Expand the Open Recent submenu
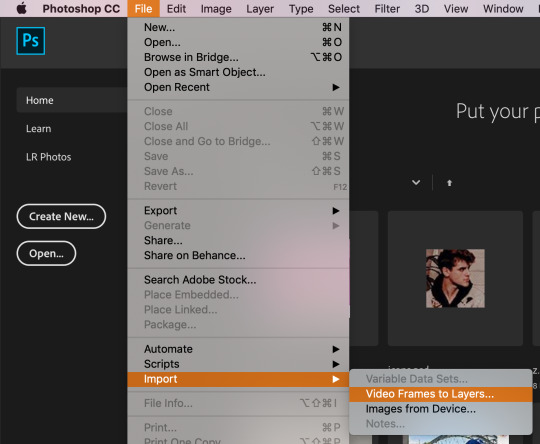Screen dimensions: 540x444 238,87
